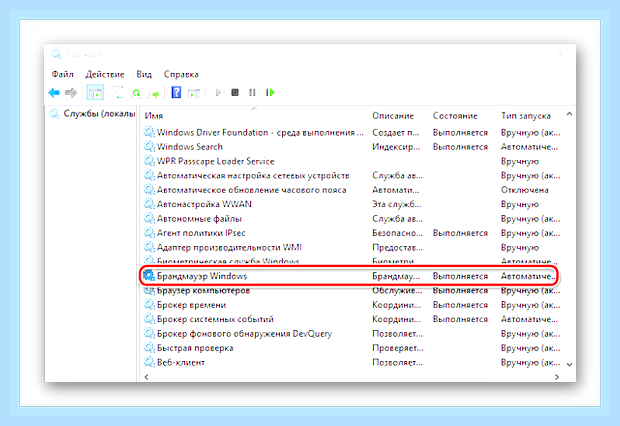Screen dimensions: 620x426
Task: Pause the service with the pause icon
Action: pos(252,93)
